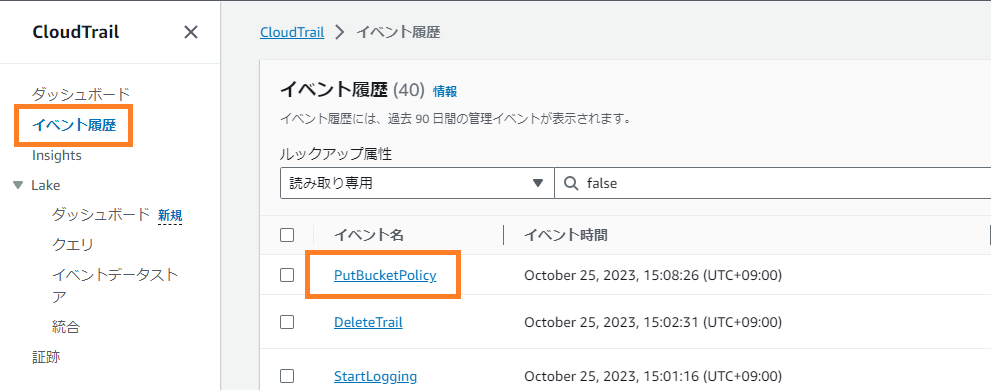Open 証跡 in the sidebar
Screen dimensions: 991x390
point(46,357)
